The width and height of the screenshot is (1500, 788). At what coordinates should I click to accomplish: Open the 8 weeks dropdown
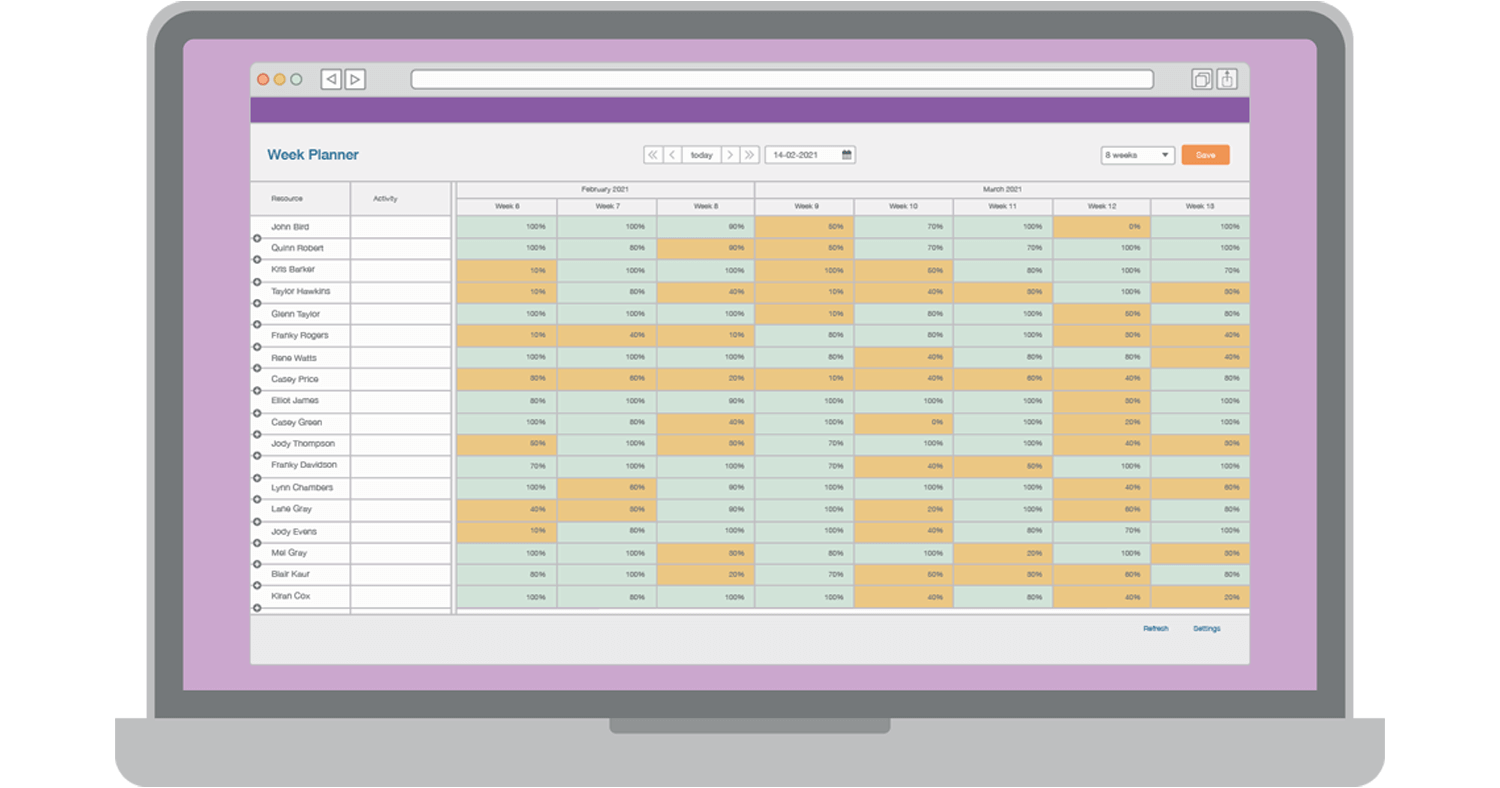pyautogui.click(x=1138, y=155)
